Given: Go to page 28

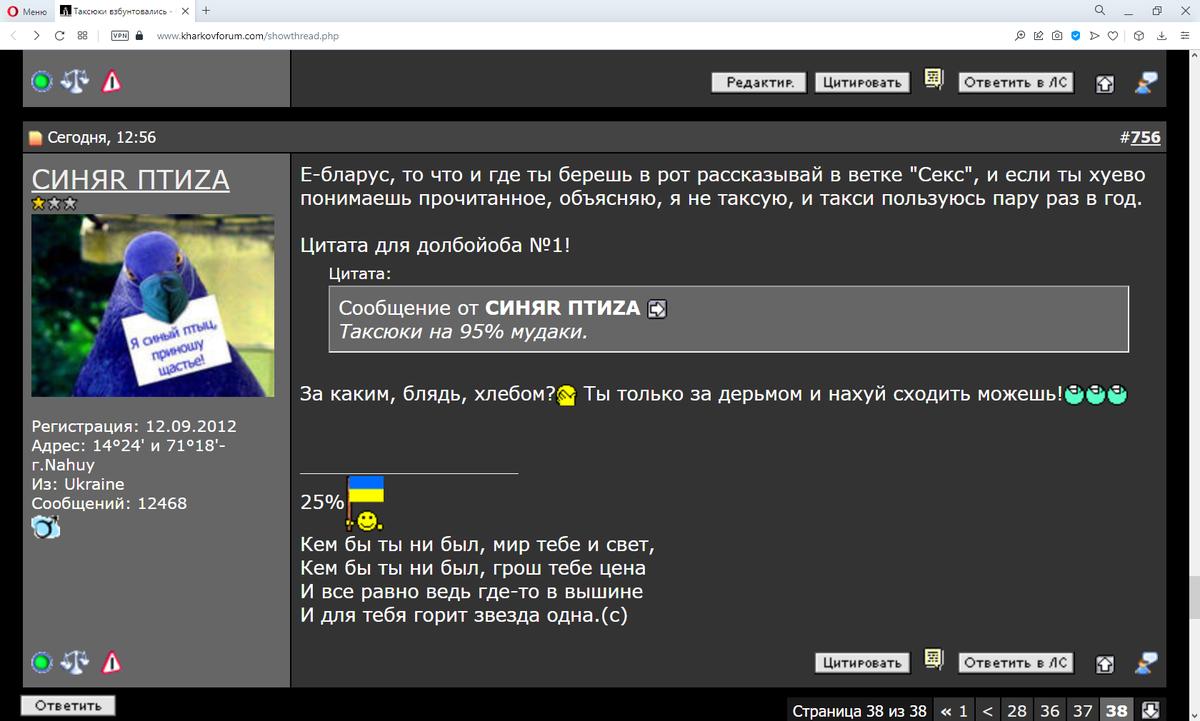Looking at the screenshot, I should click(x=1017, y=711).
